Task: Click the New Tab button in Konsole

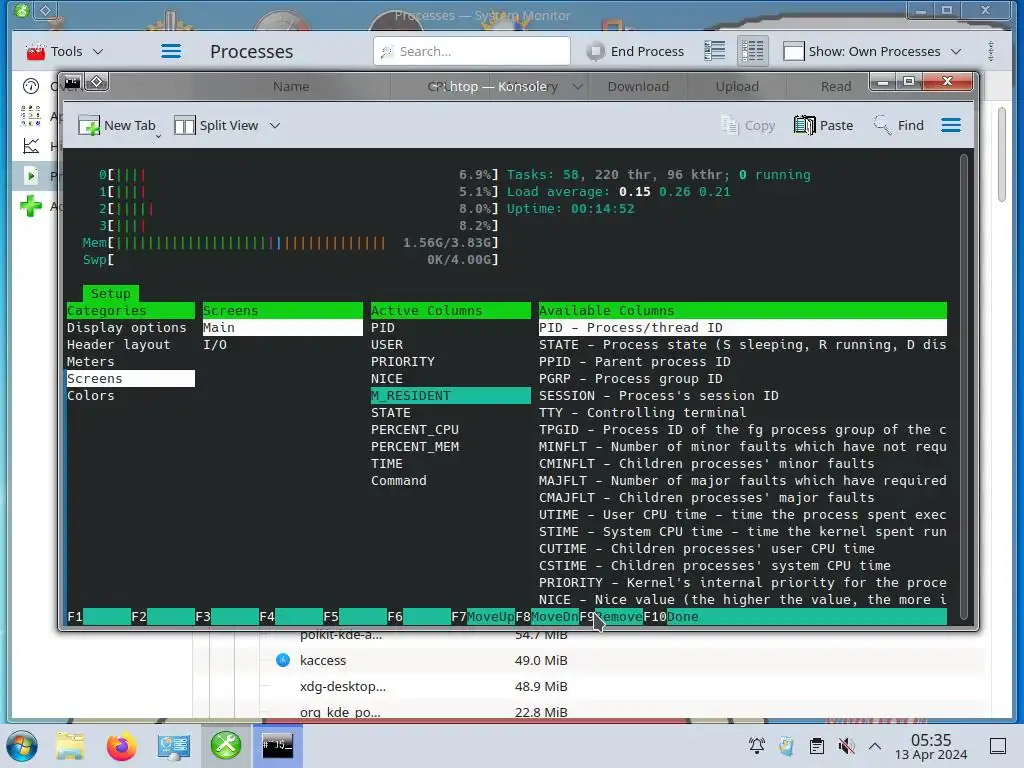Action: pyautogui.click(x=117, y=125)
